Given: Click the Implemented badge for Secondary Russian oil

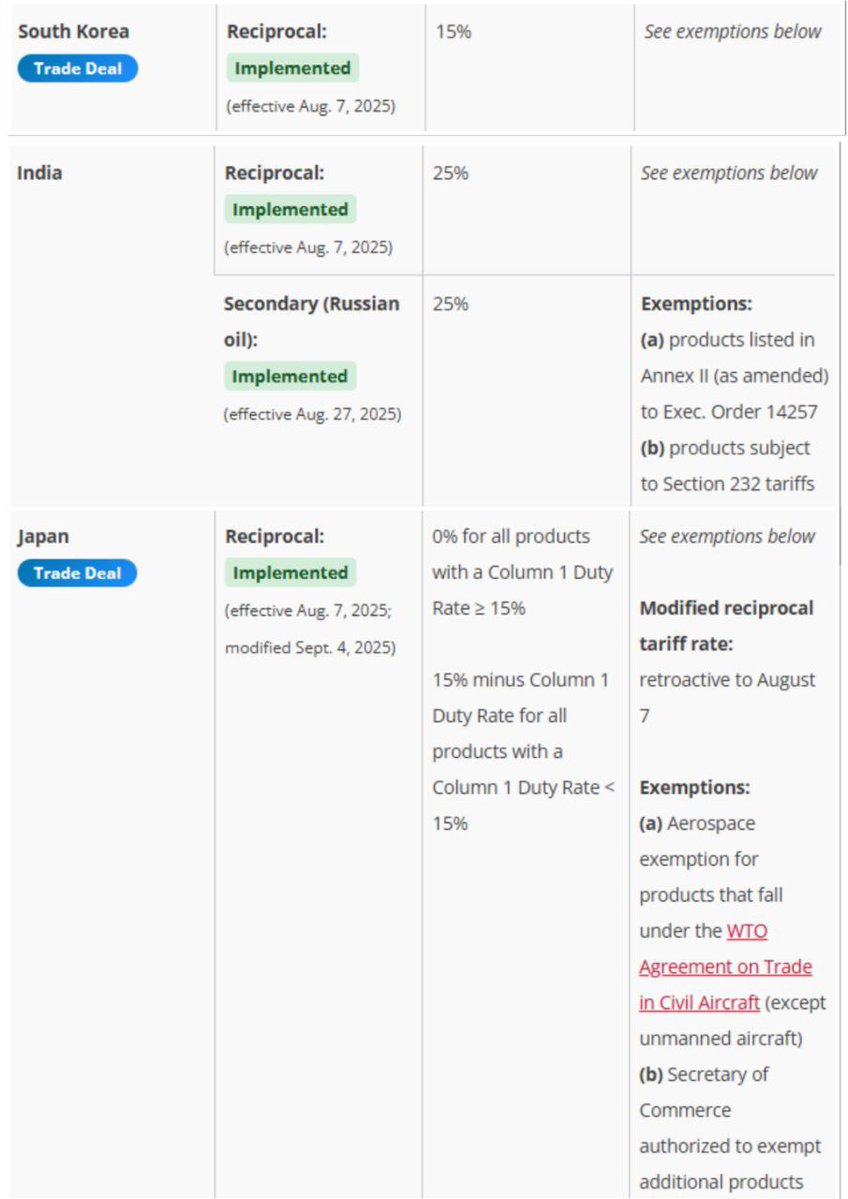Looking at the screenshot, I should pos(290,377).
